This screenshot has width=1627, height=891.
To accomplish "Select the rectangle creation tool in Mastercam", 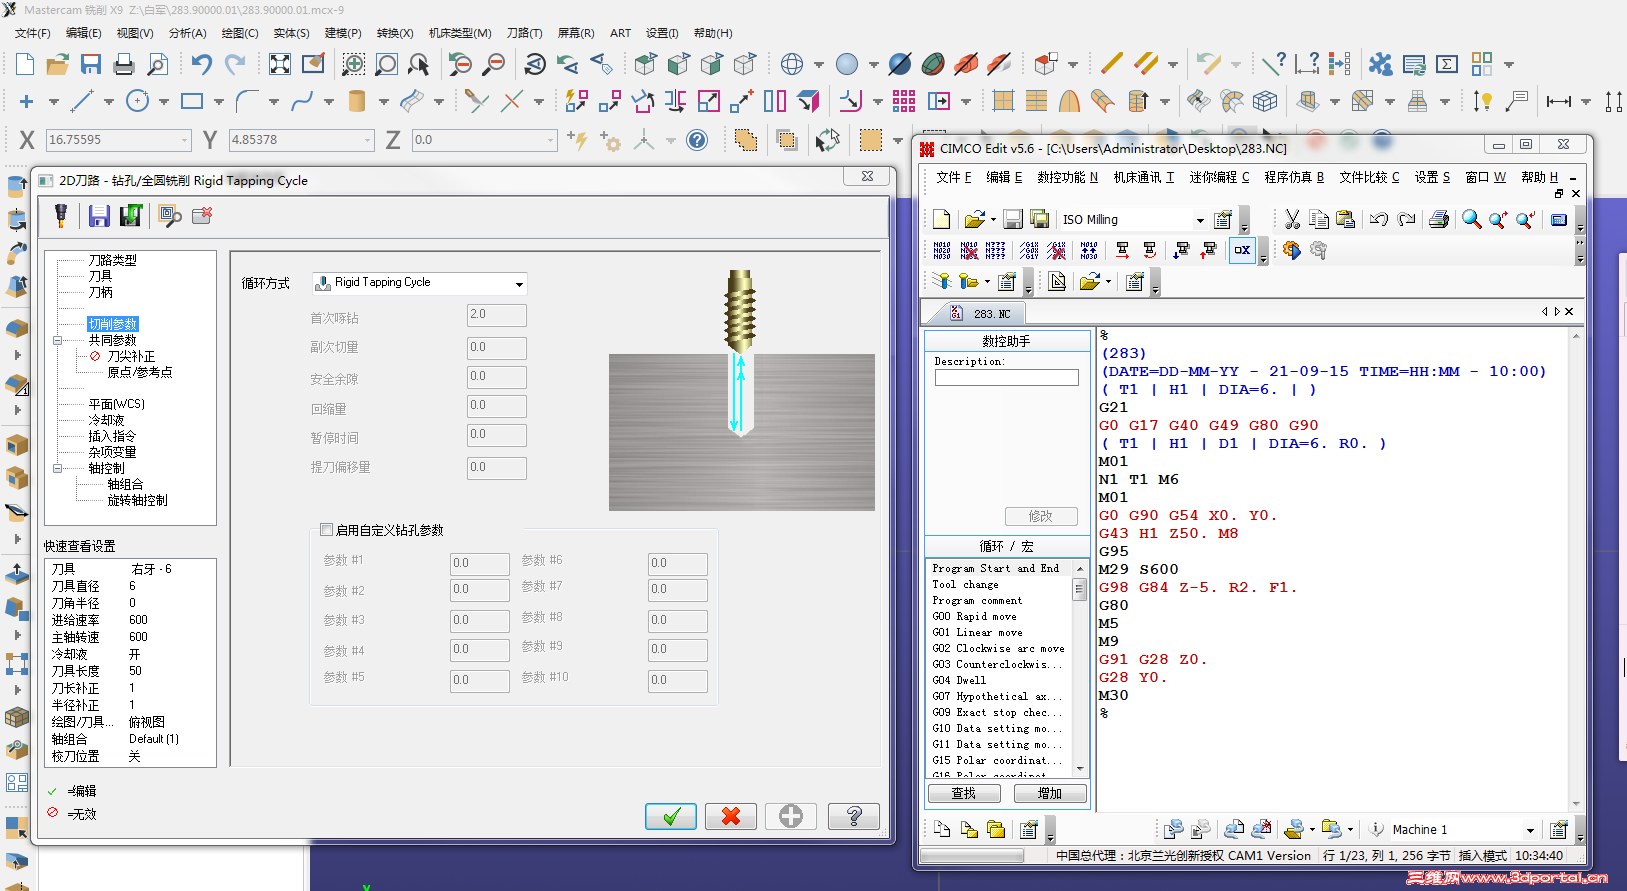I will point(192,101).
